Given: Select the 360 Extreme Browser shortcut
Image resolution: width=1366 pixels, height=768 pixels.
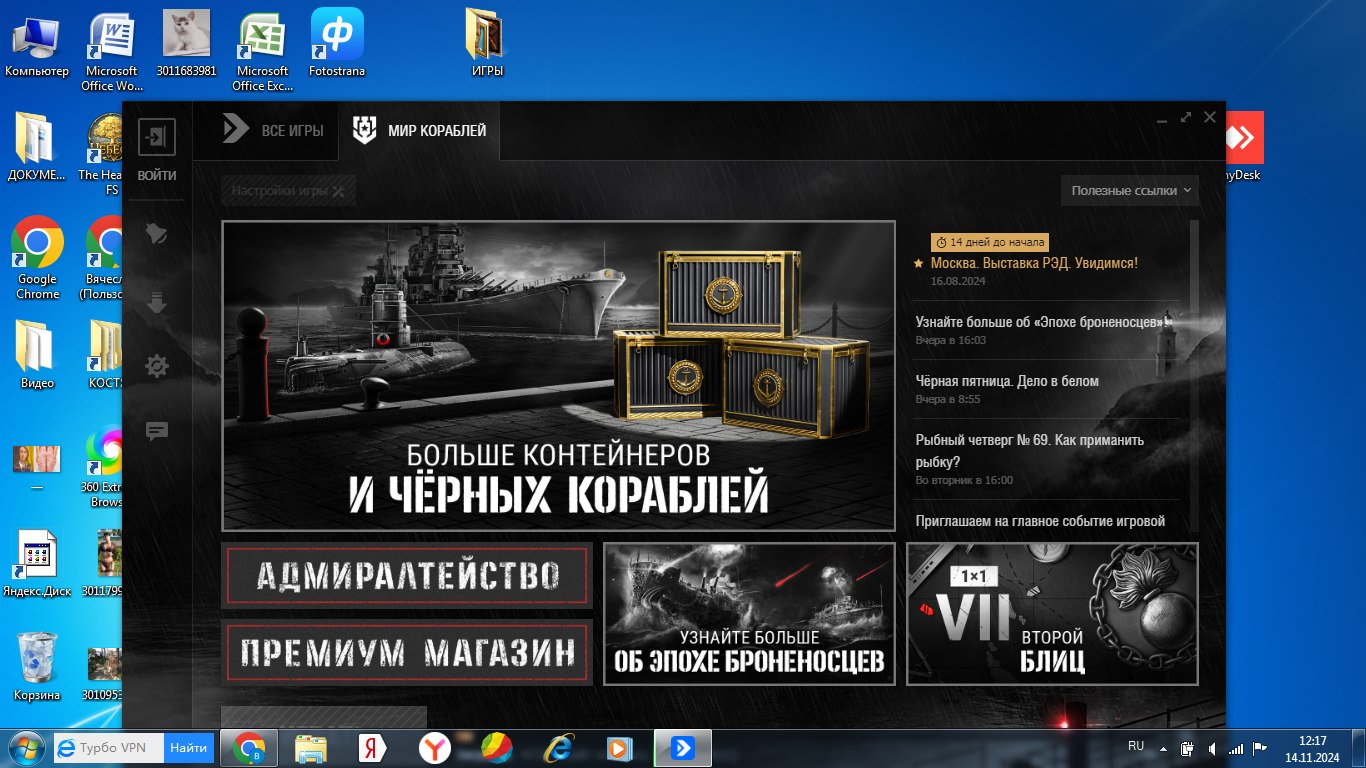Looking at the screenshot, I should [105, 467].
